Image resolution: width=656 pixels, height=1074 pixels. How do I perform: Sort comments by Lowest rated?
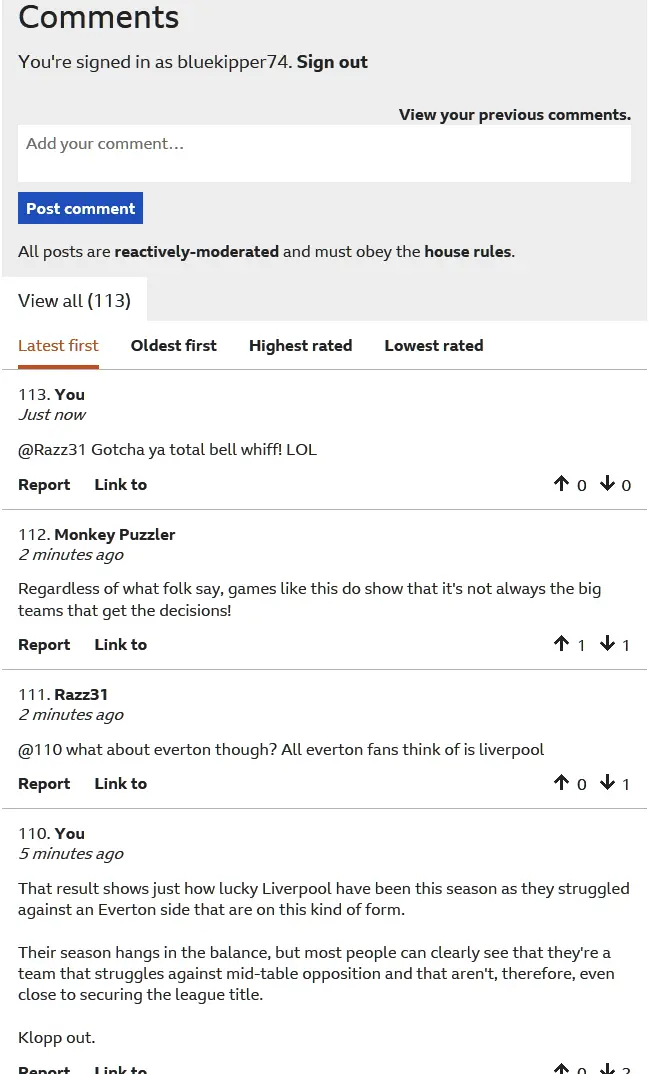(433, 346)
